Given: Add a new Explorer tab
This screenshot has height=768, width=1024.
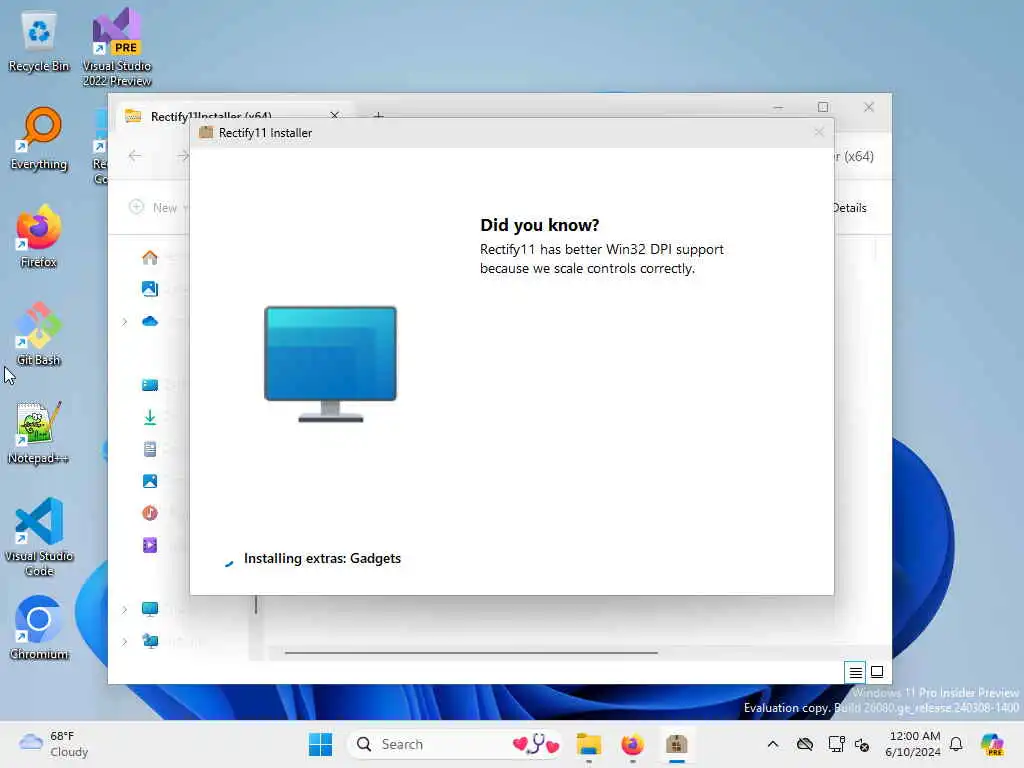Looking at the screenshot, I should point(378,116).
